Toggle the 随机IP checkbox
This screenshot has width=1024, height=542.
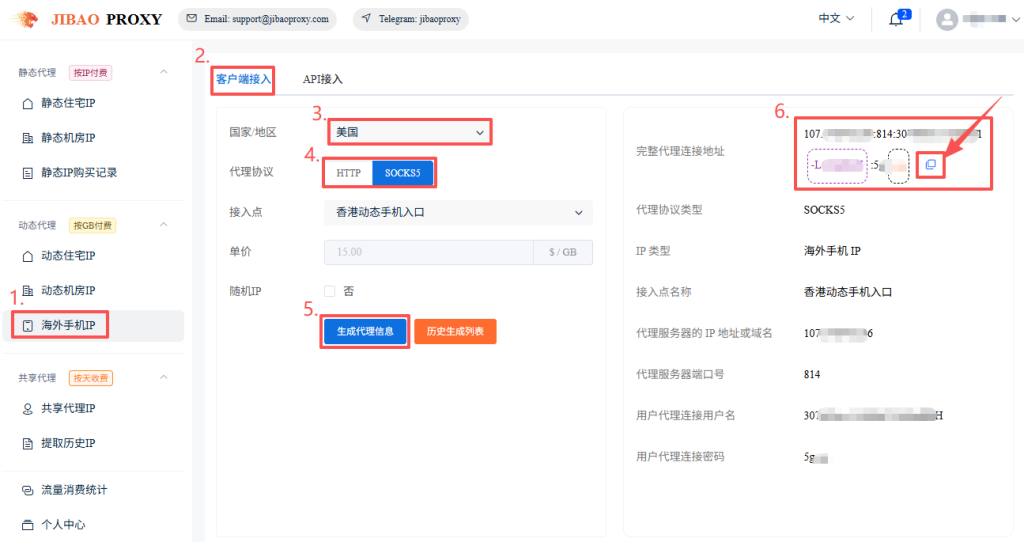point(330,291)
